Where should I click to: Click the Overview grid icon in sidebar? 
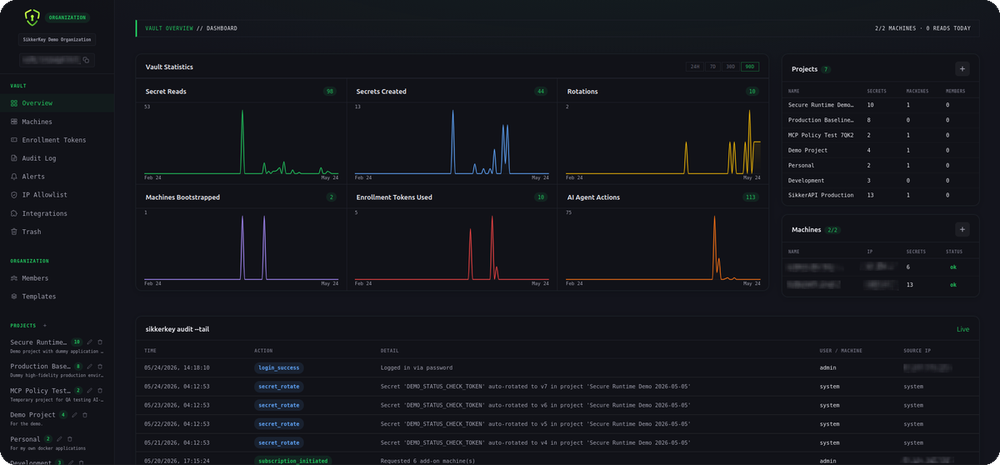(14, 103)
